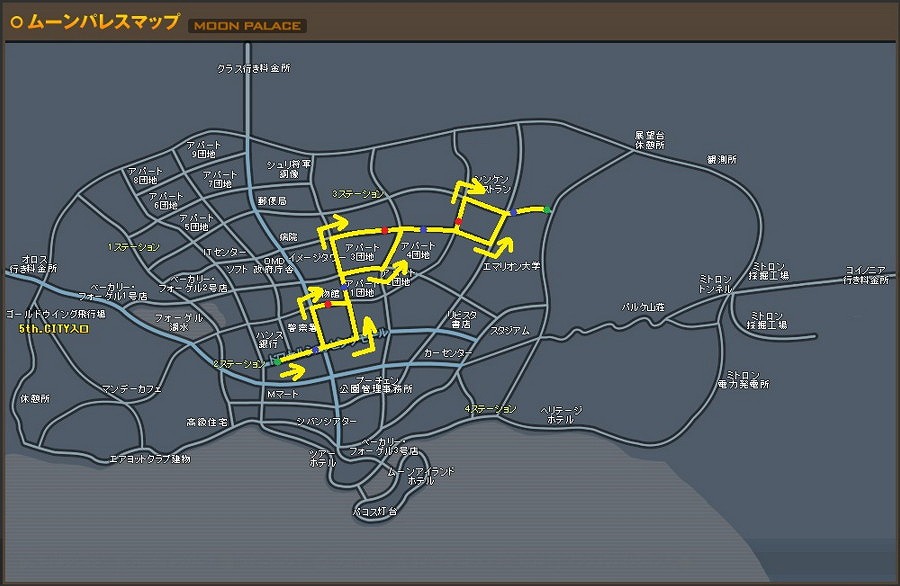This screenshot has height=586, width=900.
Task: Select ミトロントンネル tunnel location
Action: (x=715, y=282)
